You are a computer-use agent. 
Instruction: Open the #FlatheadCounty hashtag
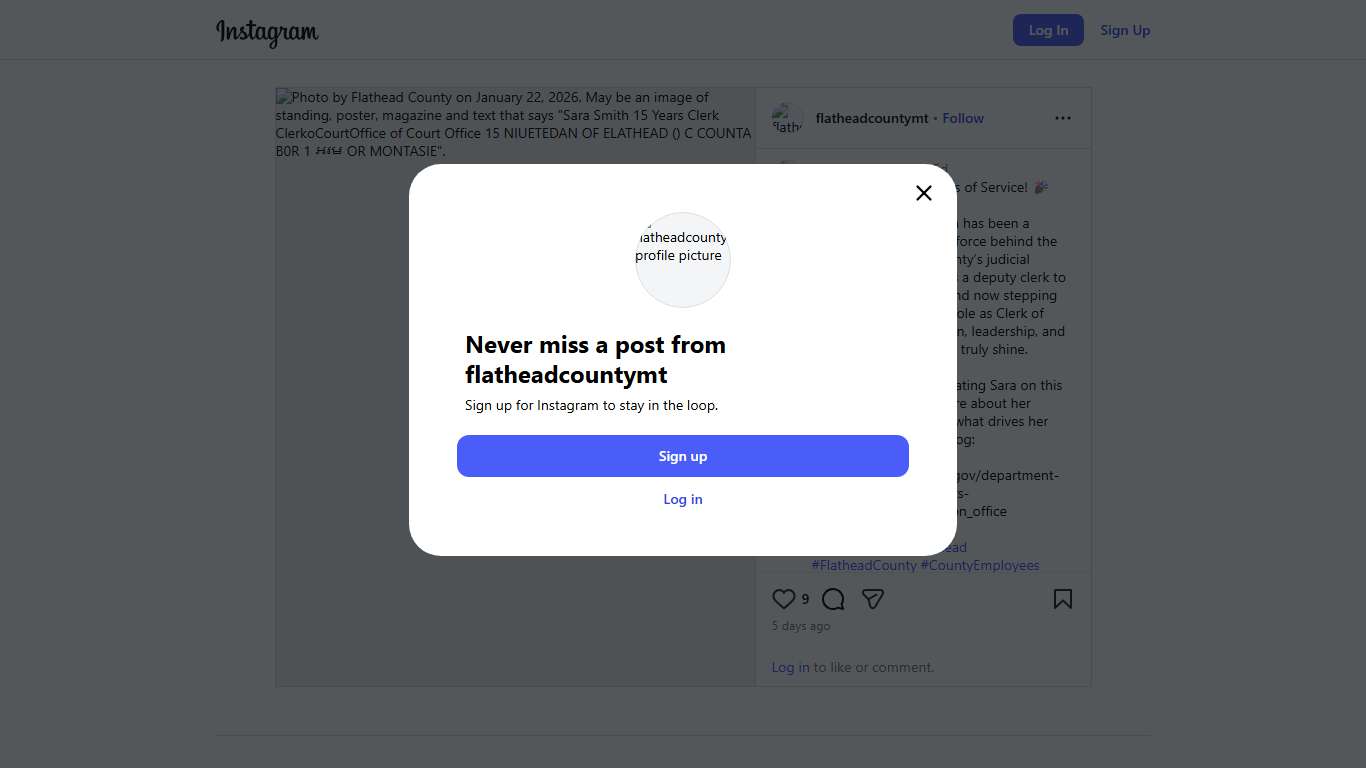pyautogui.click(x=864, y=565)
